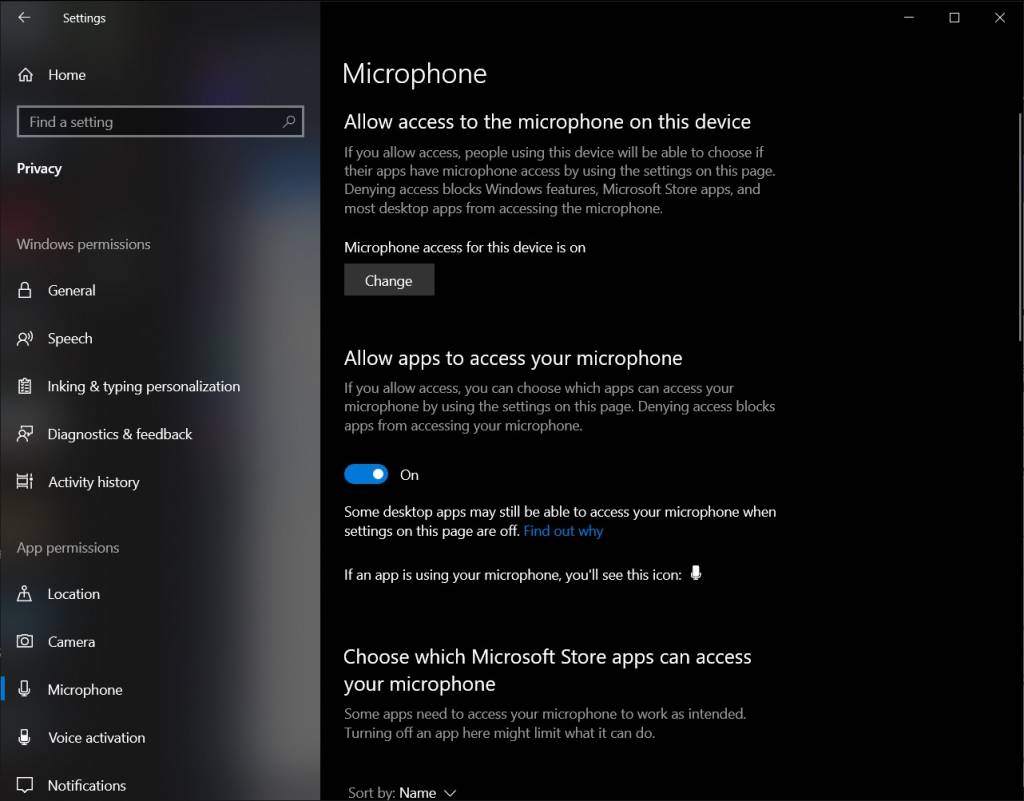The image size is (1024, 801).
Task: Click the Find a setting search box
Action: [150, 122]
